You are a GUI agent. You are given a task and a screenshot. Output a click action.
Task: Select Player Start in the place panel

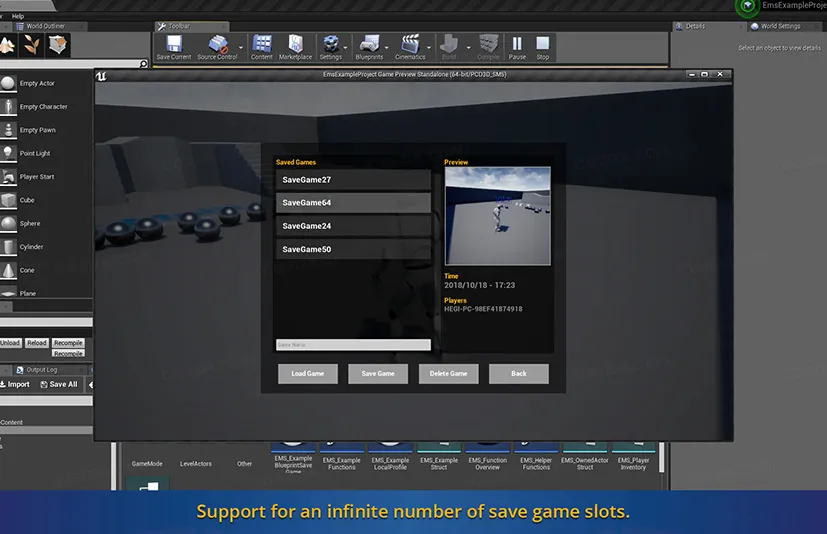[x=46, y=177]
